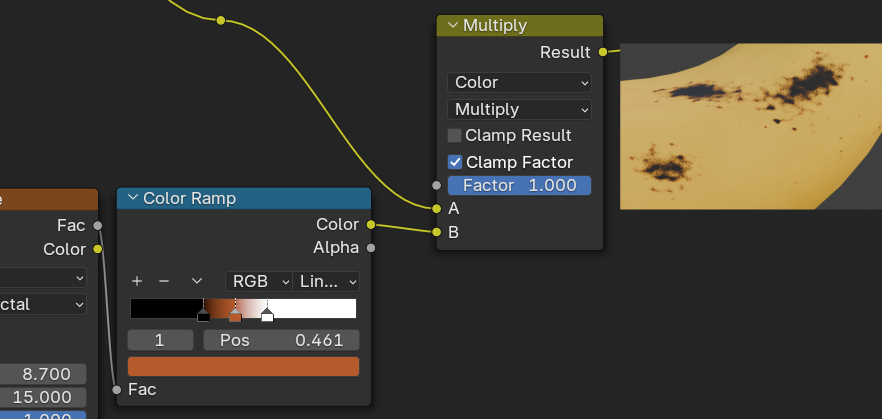The image size is (882, 419).
Task: Click the minus icon to remove color stop
Action: click(x=164, y=281)
